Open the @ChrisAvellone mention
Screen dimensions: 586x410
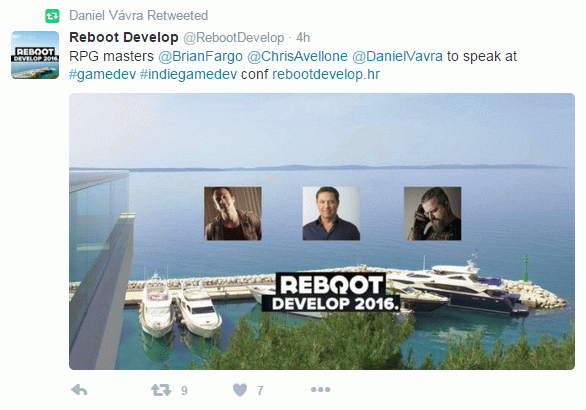pyautogui.click(x=297, y=56)
